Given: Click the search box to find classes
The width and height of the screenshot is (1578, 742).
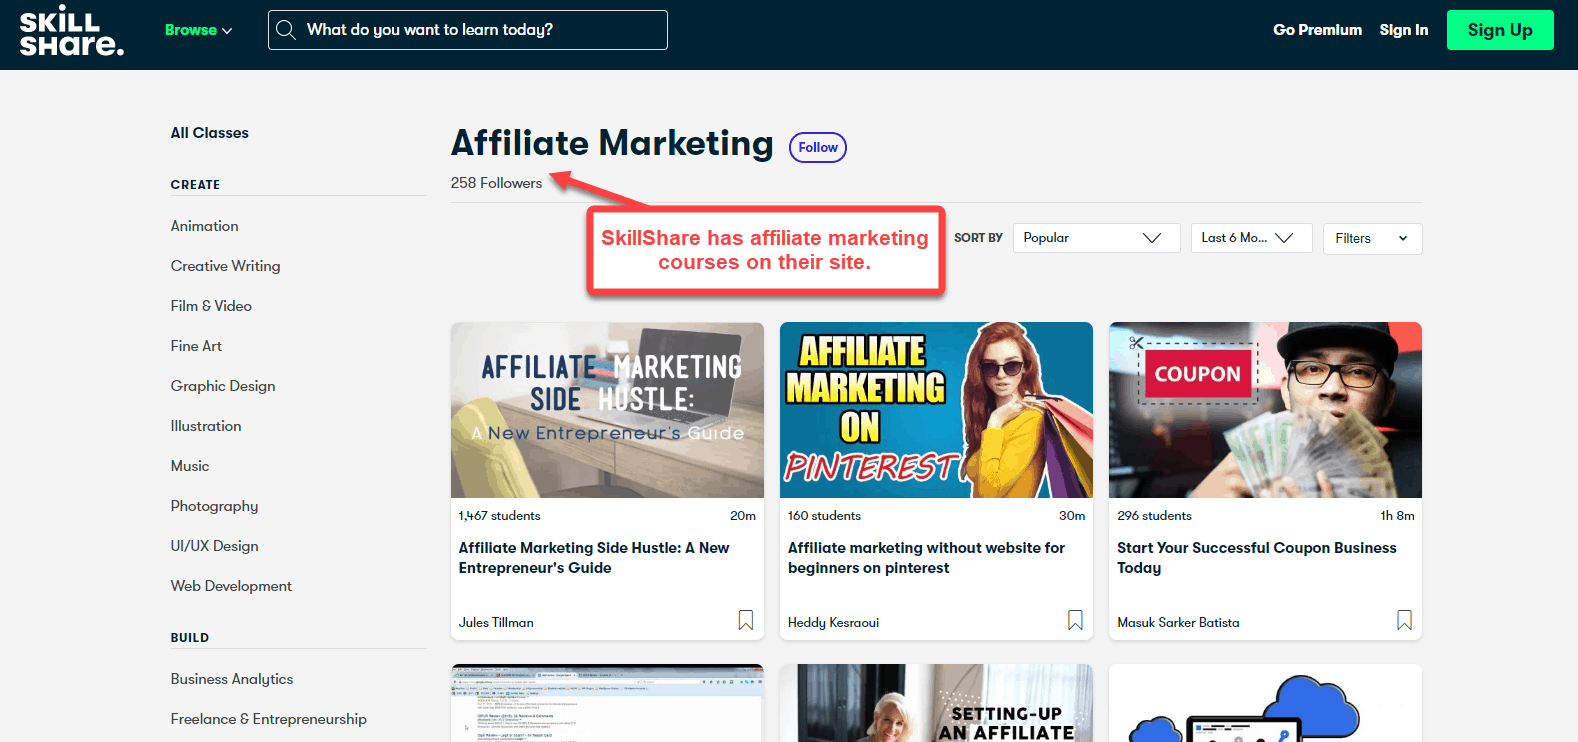Looking at the screenshot, I should (x=468, y=30).
